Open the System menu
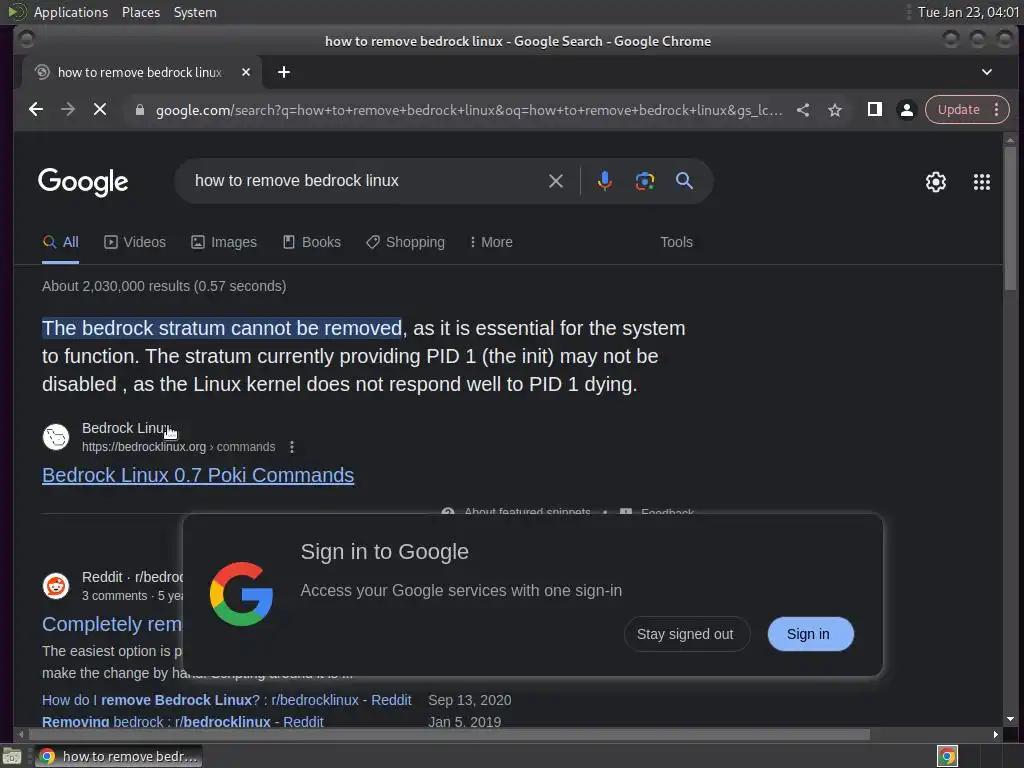 [x=195, y=12]
